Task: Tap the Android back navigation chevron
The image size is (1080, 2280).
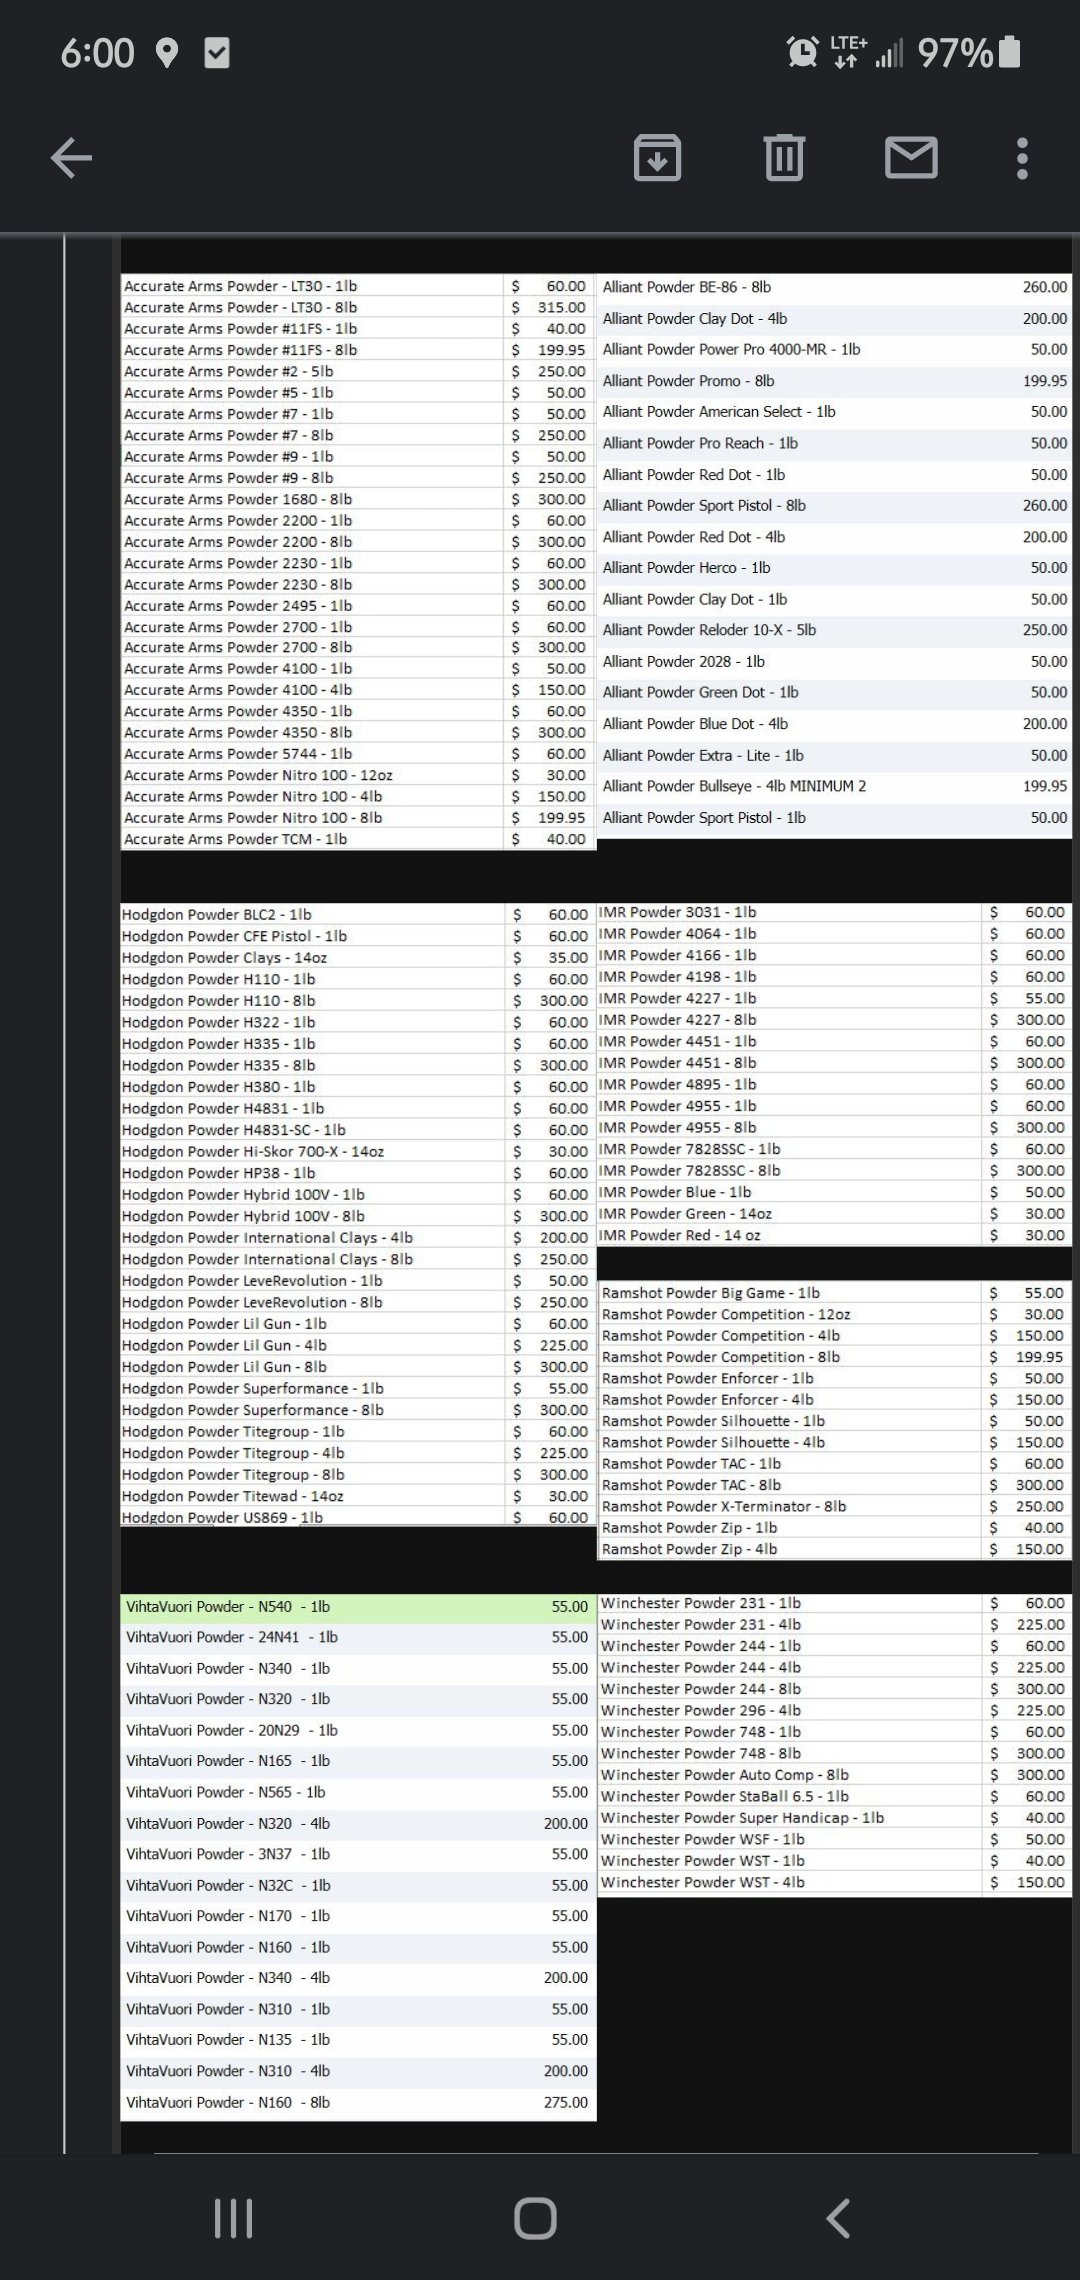Action: point(838,2218)
